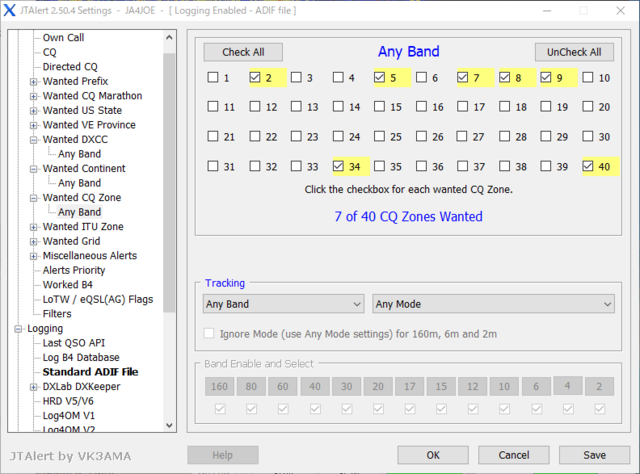Screen dimensions: 640x474
Task: Collapse the Wanted Continent node
Action: tap(33, 169)
